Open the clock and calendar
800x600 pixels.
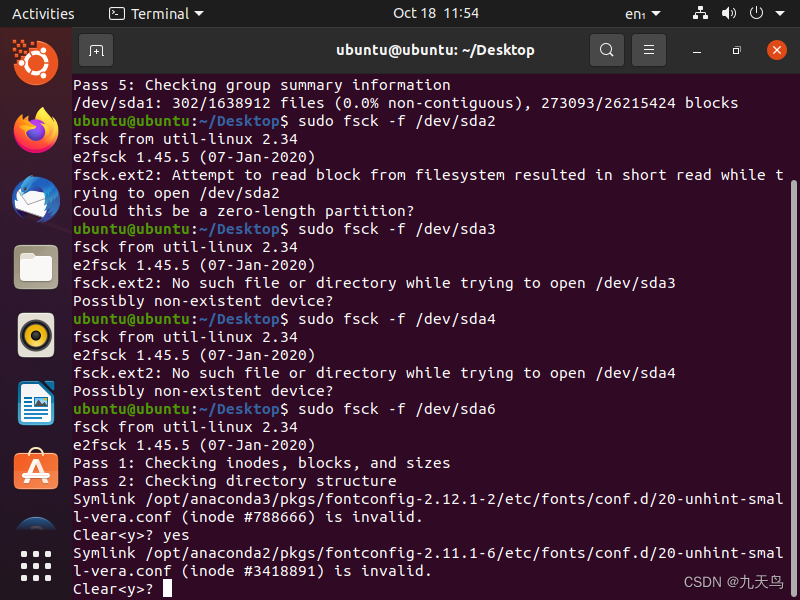(436, 13)
